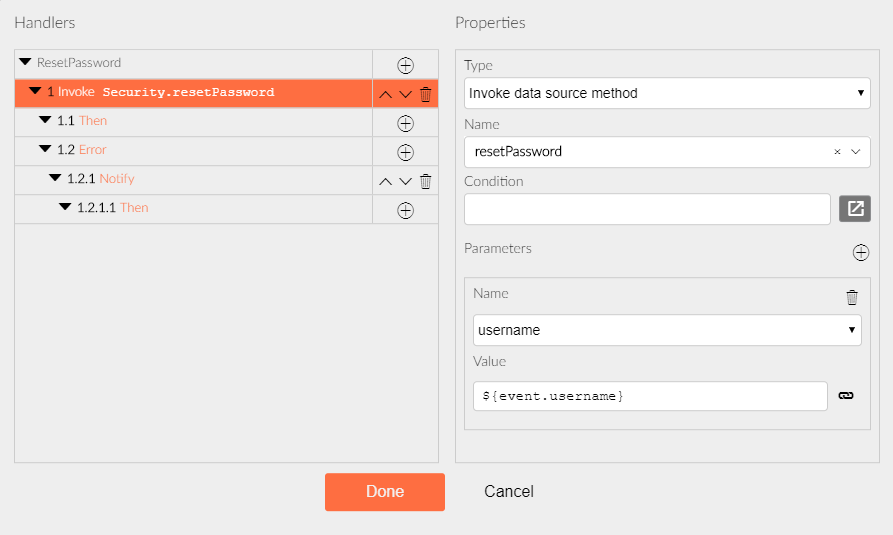This screenshot has width=893, height=535.
Task: Click the Cancel link
Action: click(509, 491)
